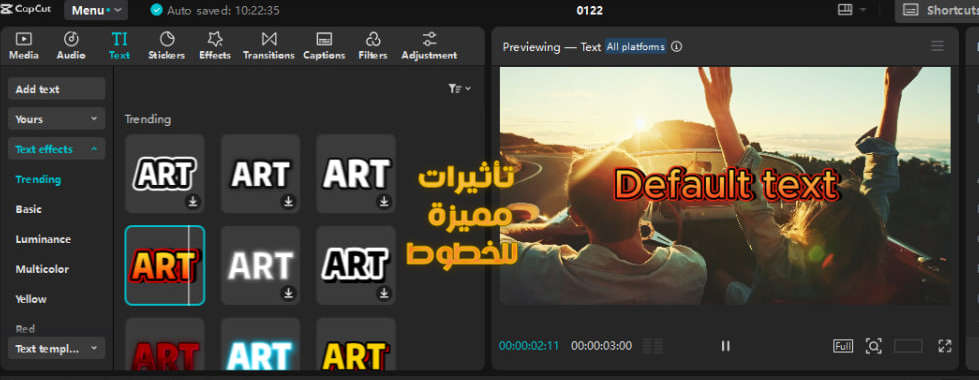
Task: Choose the cyan neon glow ART effect
Action: point(260,344)
